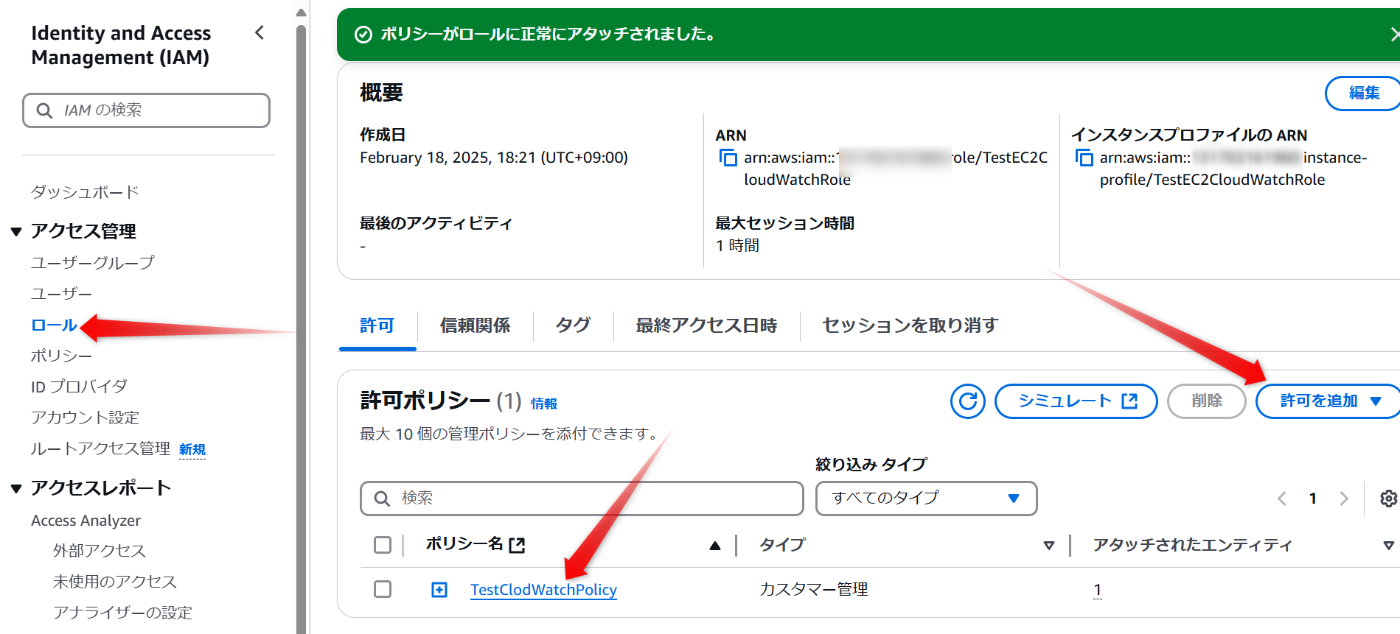Focus the policy 検索 filter field
The height and width of the screenshot is (634, 1400).
click(582, 498)
